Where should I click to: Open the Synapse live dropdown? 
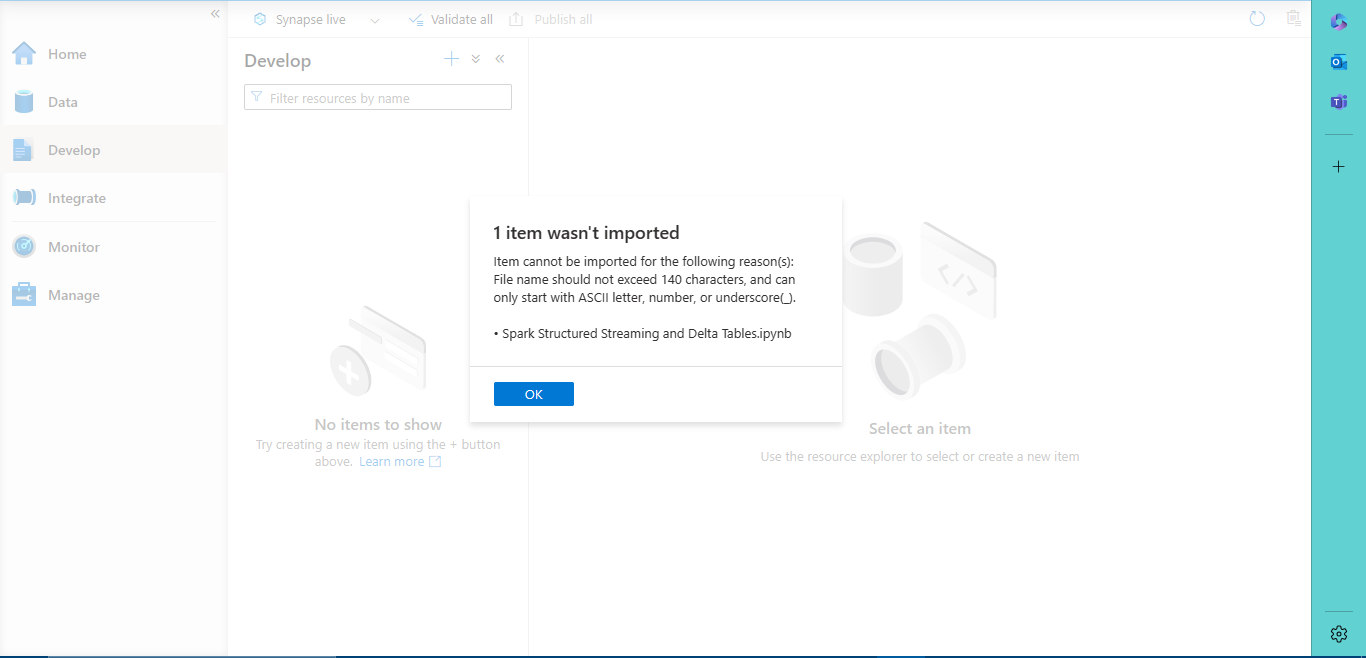375,20
